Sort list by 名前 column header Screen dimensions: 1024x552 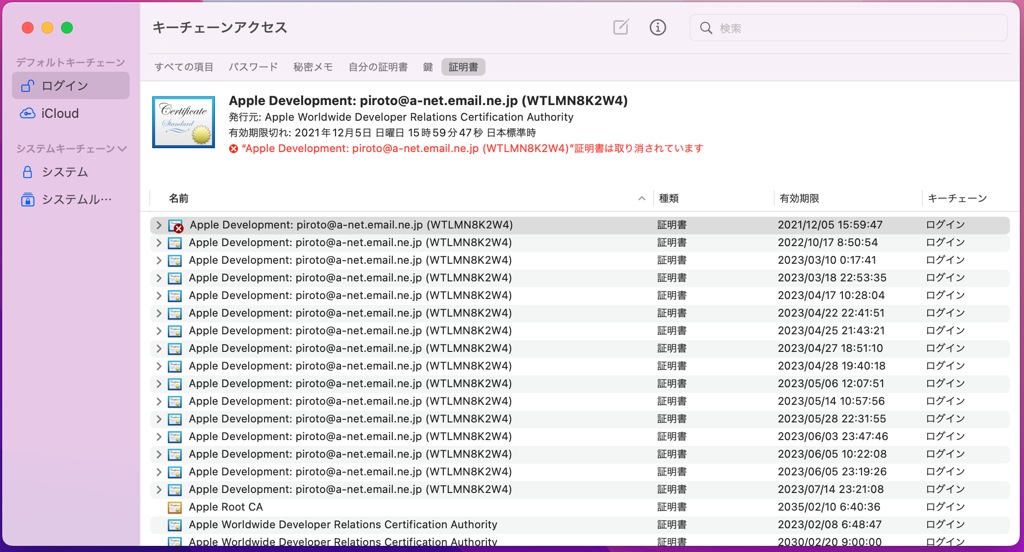point(179,199)
